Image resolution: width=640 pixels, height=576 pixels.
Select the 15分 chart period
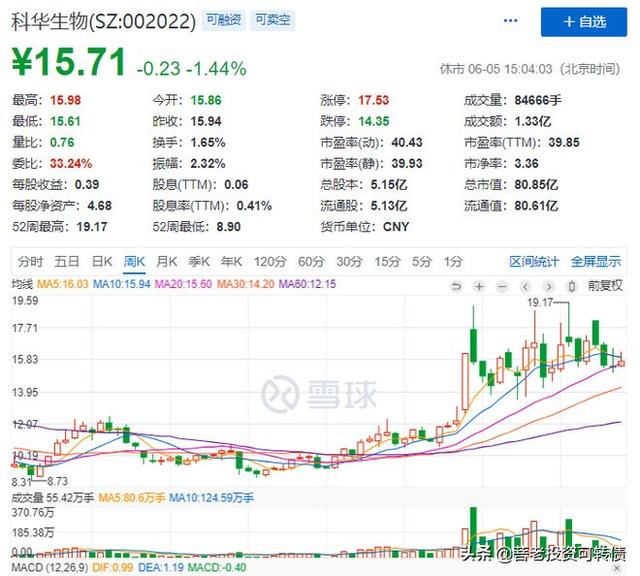pos(387,261)
